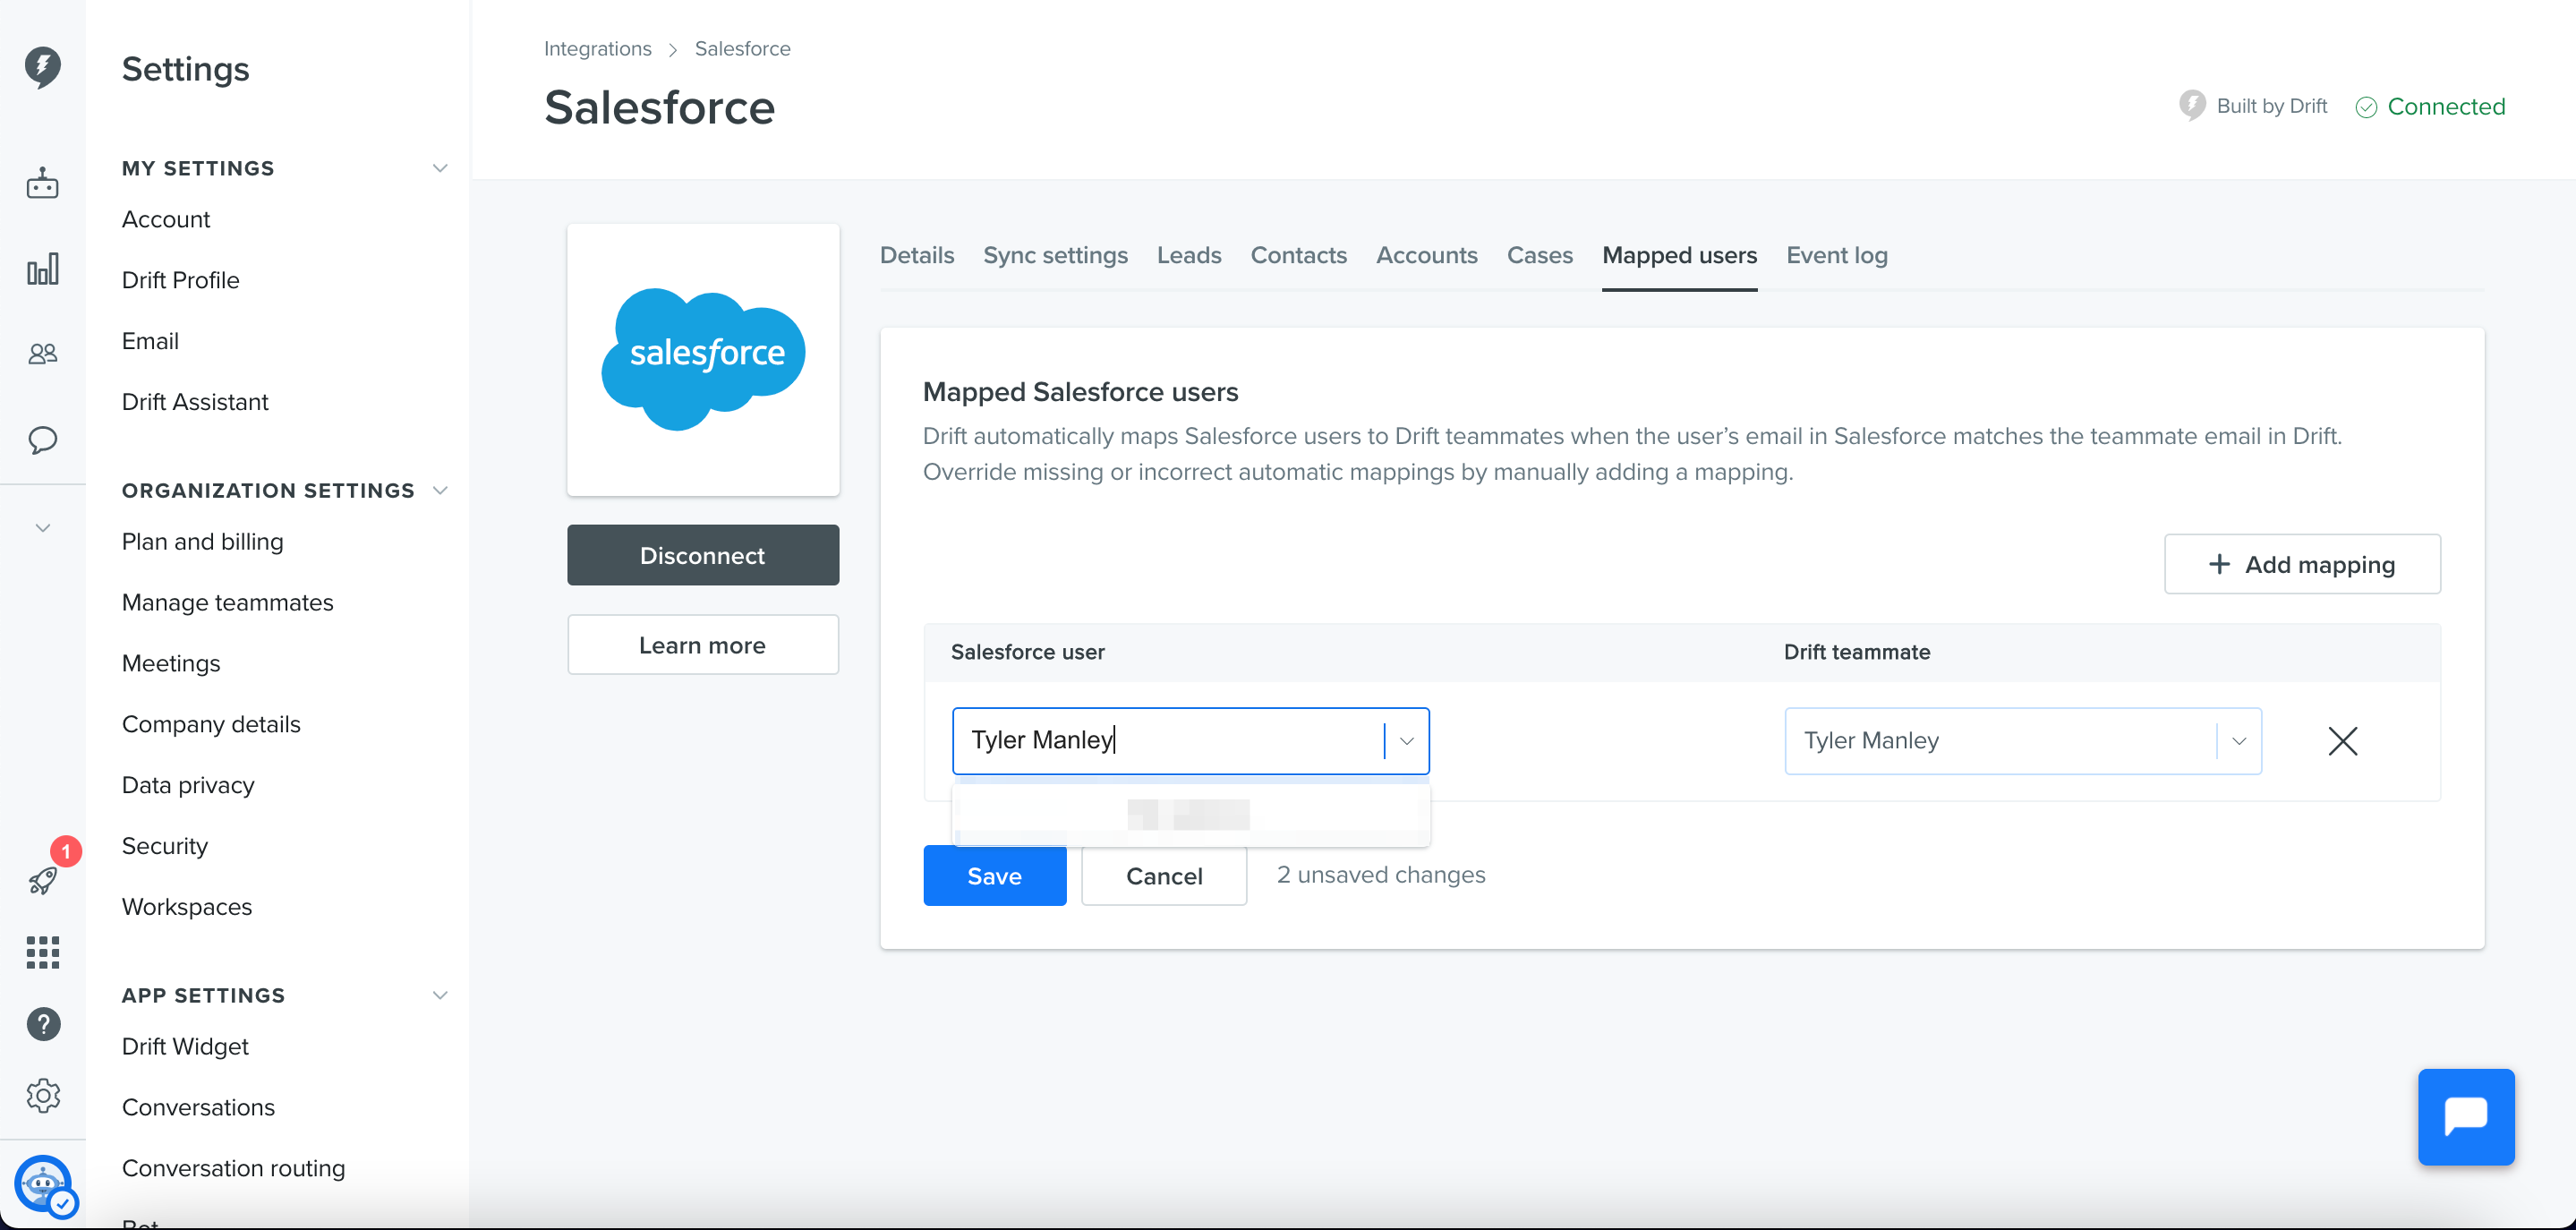The height and width of the screenshot is (1230, 2576).
Task: Click the Learn more button
Action: point(703,645)
